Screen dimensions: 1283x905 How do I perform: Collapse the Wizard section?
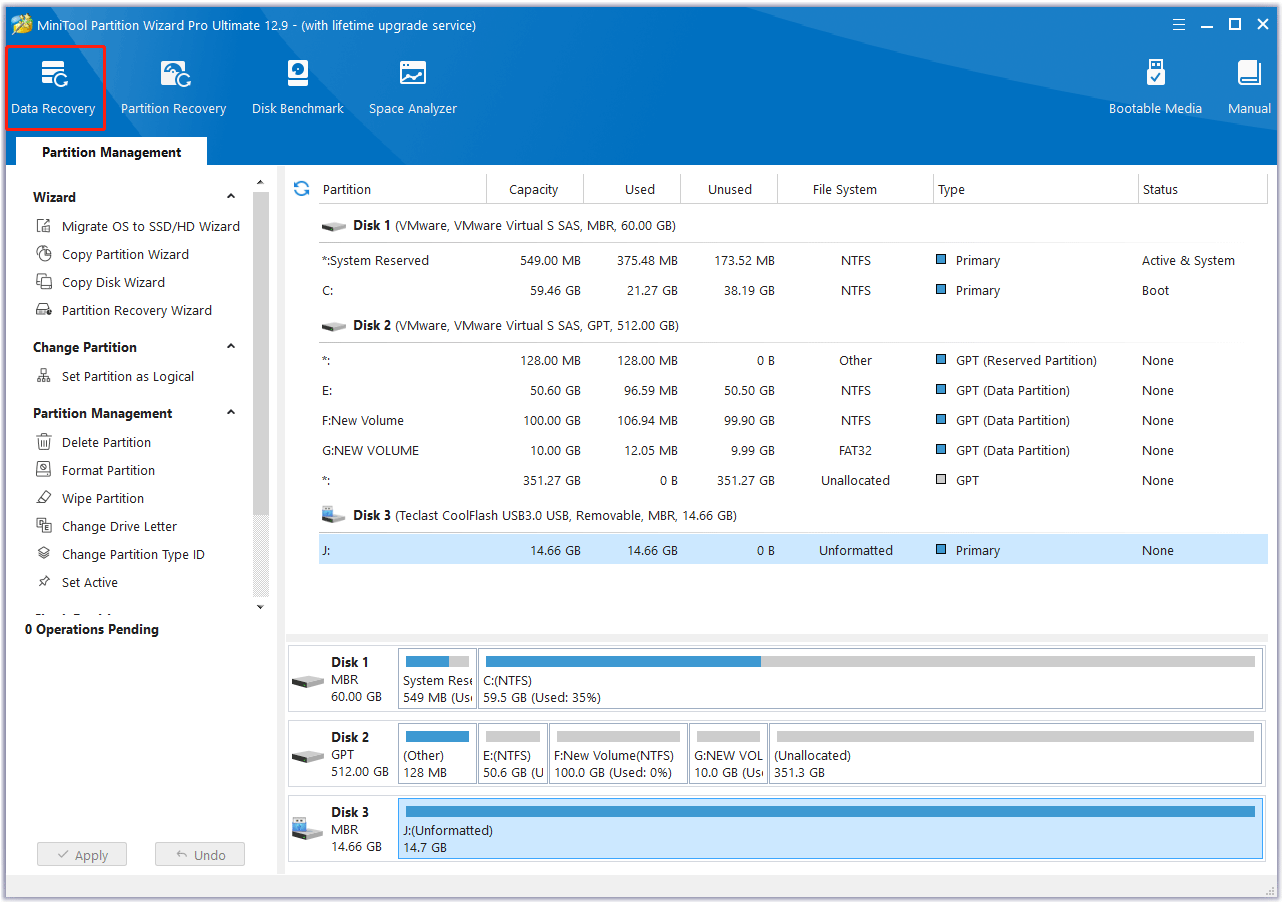[230, 196]
